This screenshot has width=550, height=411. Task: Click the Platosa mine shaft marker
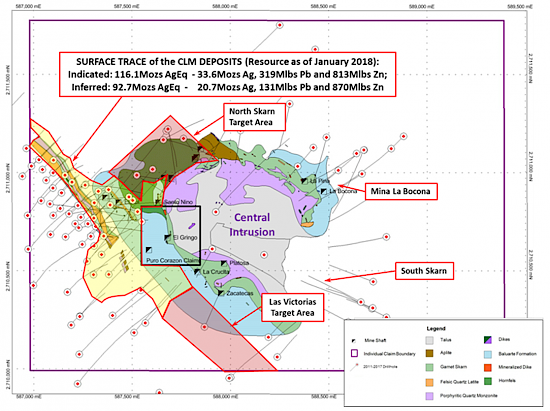[224, 263]
